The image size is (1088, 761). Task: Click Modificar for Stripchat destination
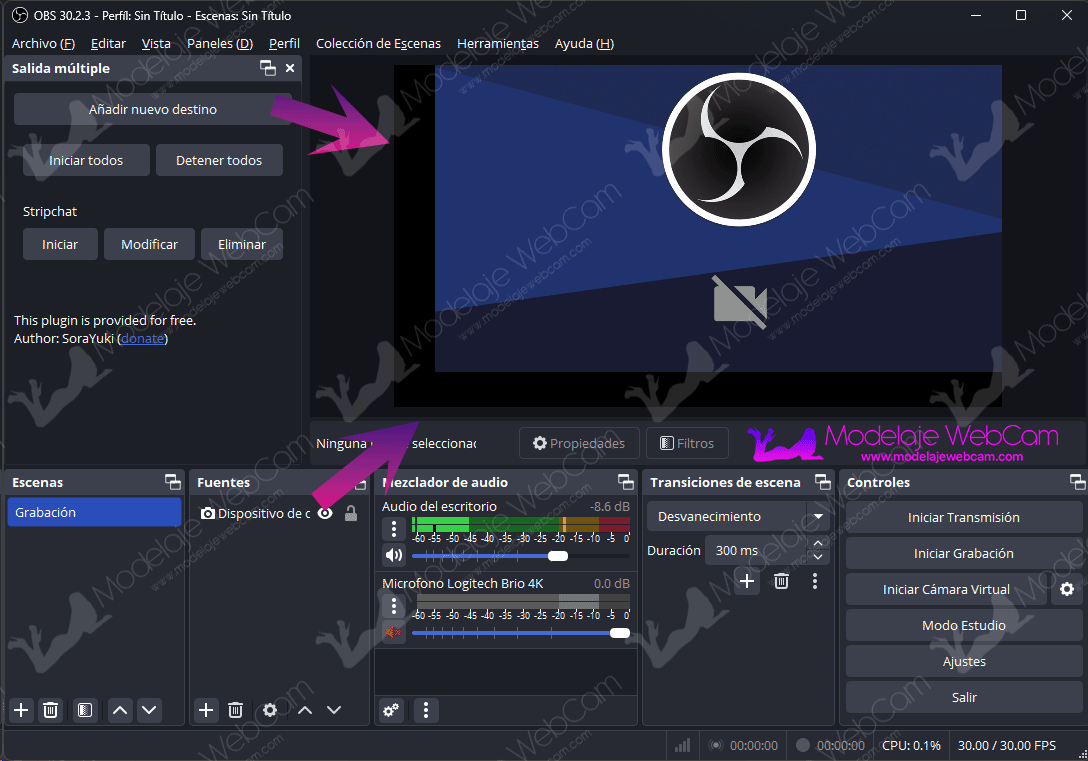tap(149, 244)
